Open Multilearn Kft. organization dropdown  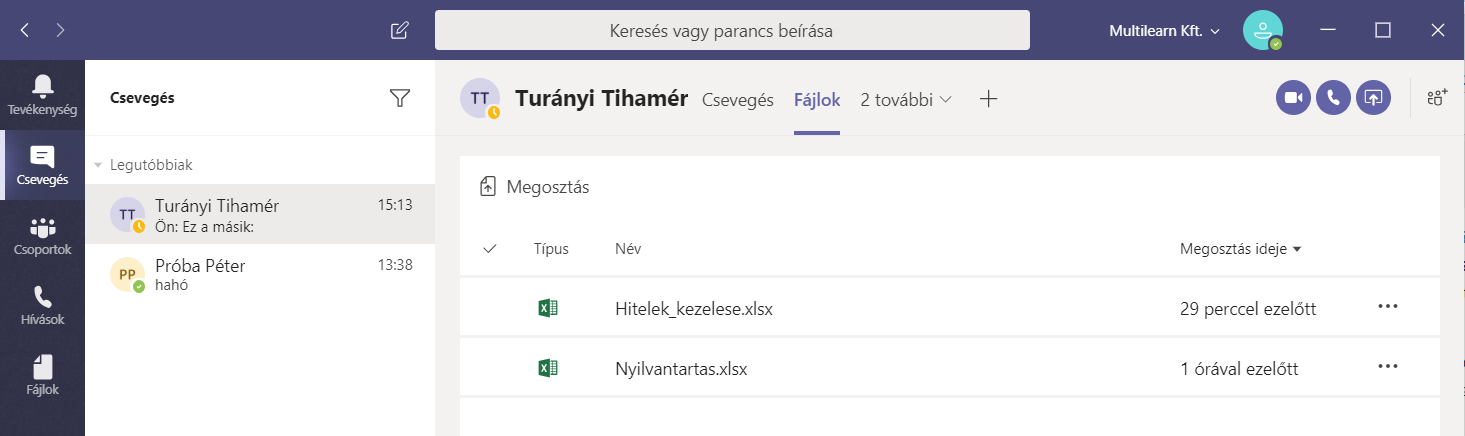(x=1164, y=31)
